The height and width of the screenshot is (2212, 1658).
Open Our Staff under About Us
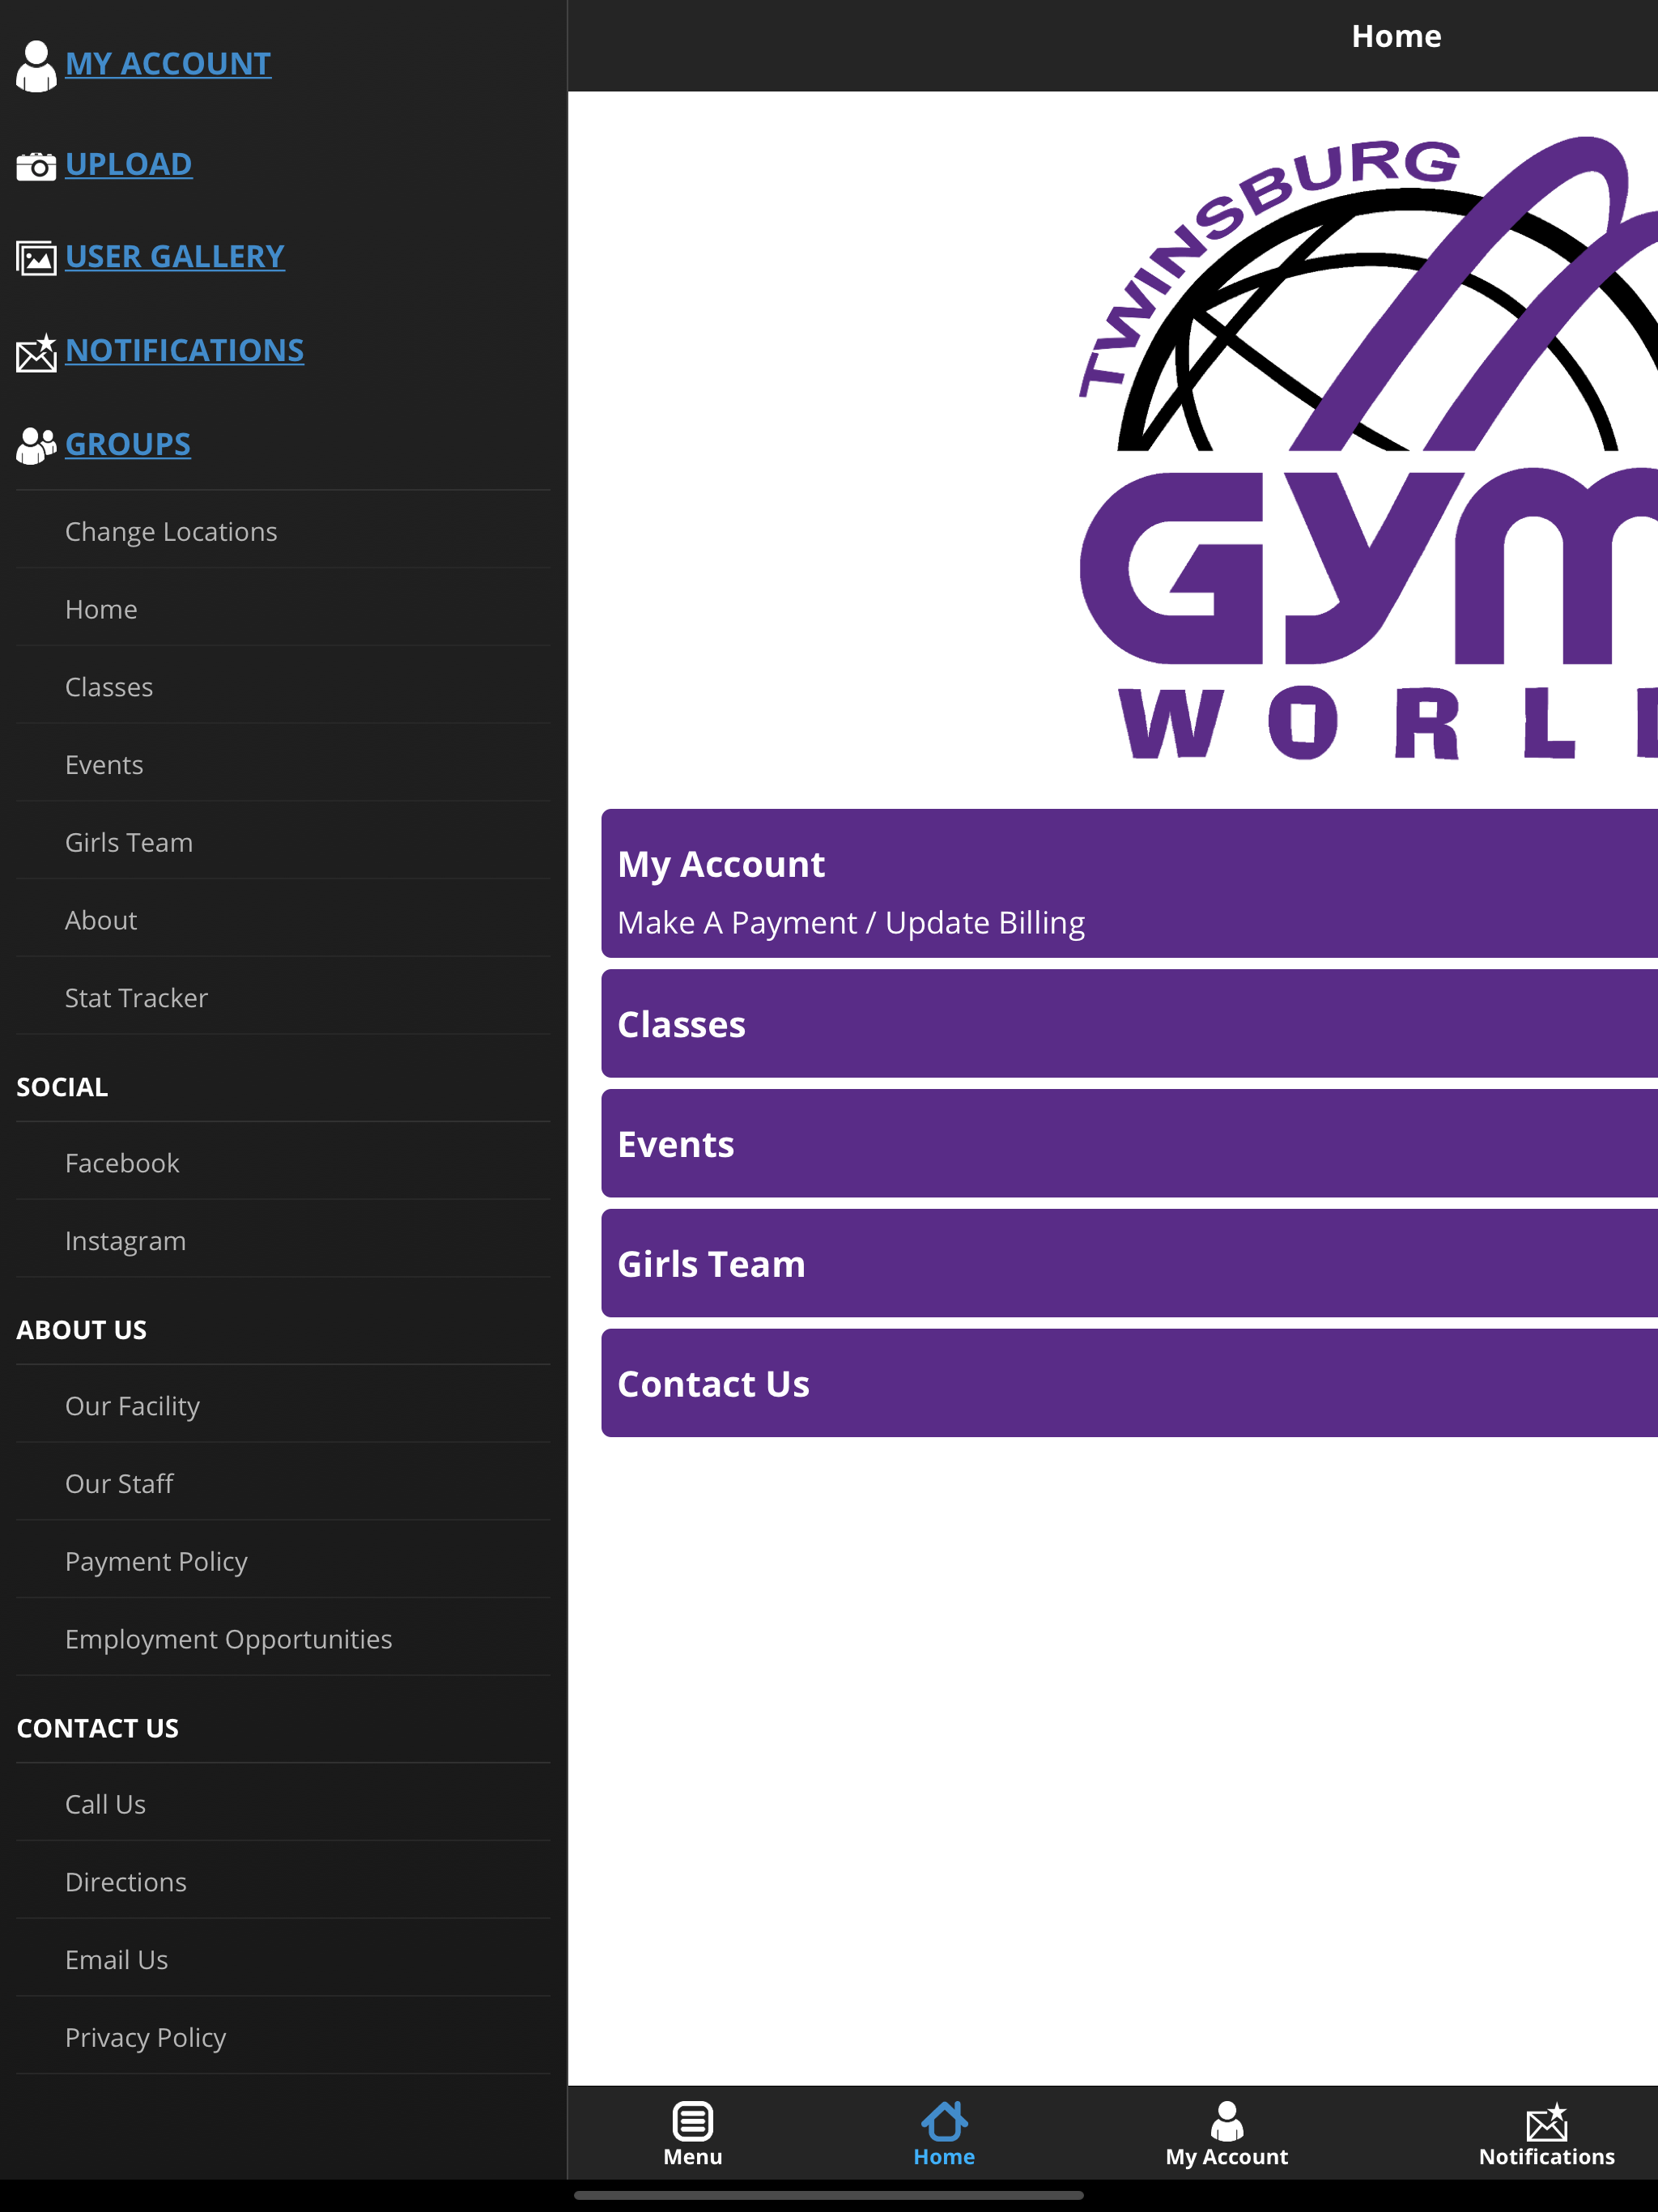click(283, 1484)
